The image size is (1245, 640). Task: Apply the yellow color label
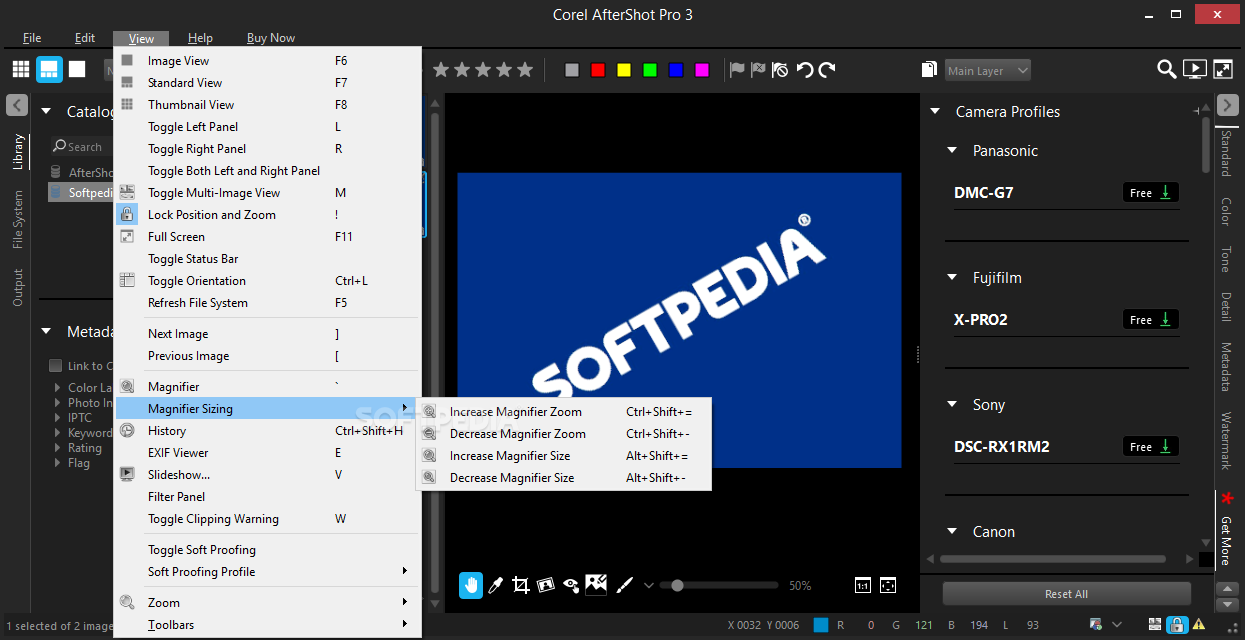pyautogui.click(x=624, y=70)
